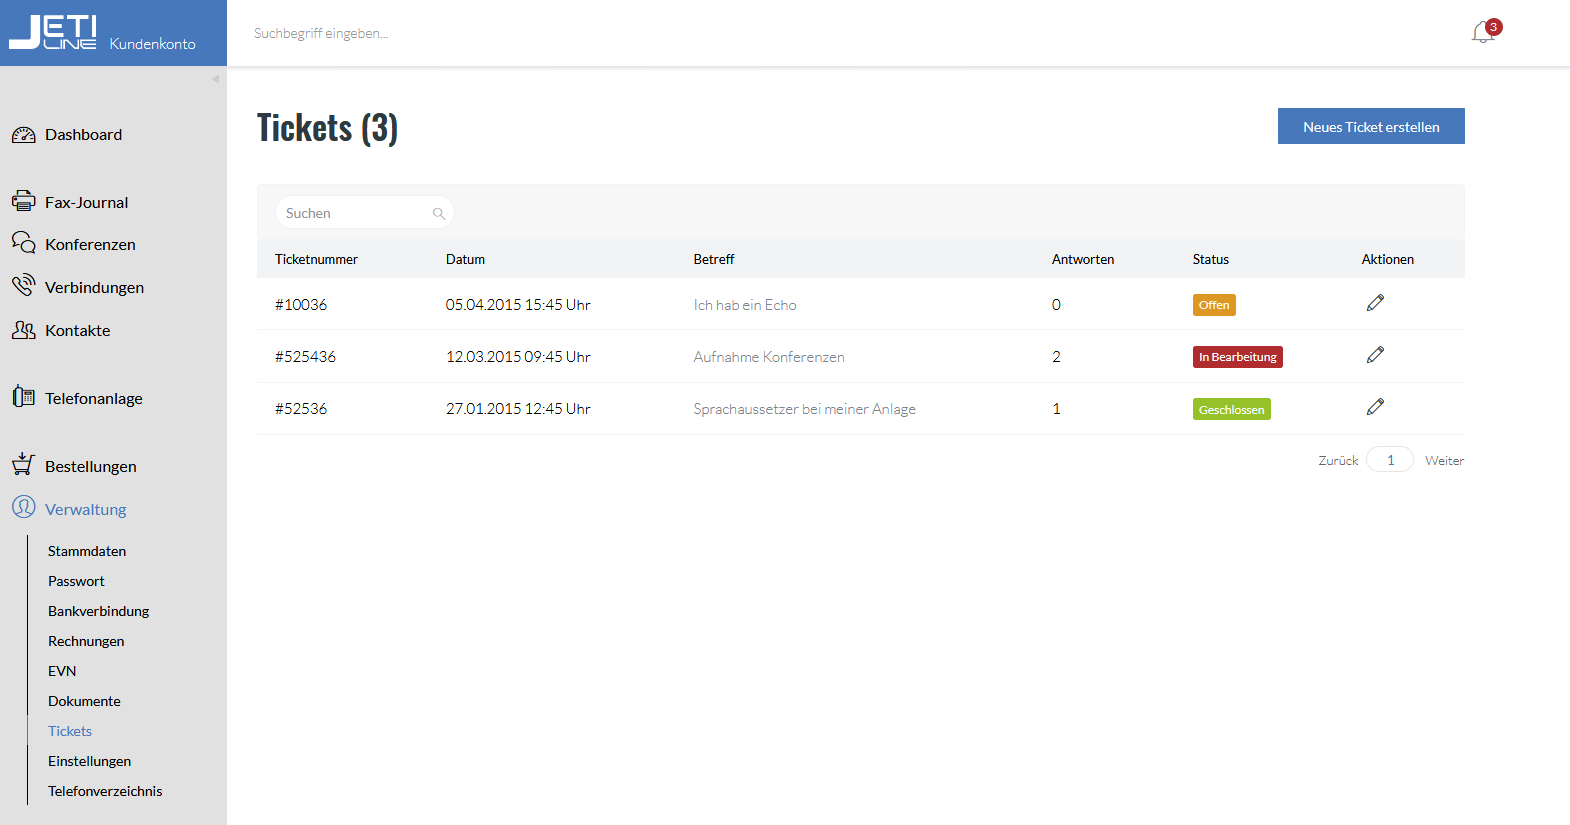Viewport: 1570px width, 825px height.
Task: Collapse the sidebar with the small arrow
Action: click(215, 79)
